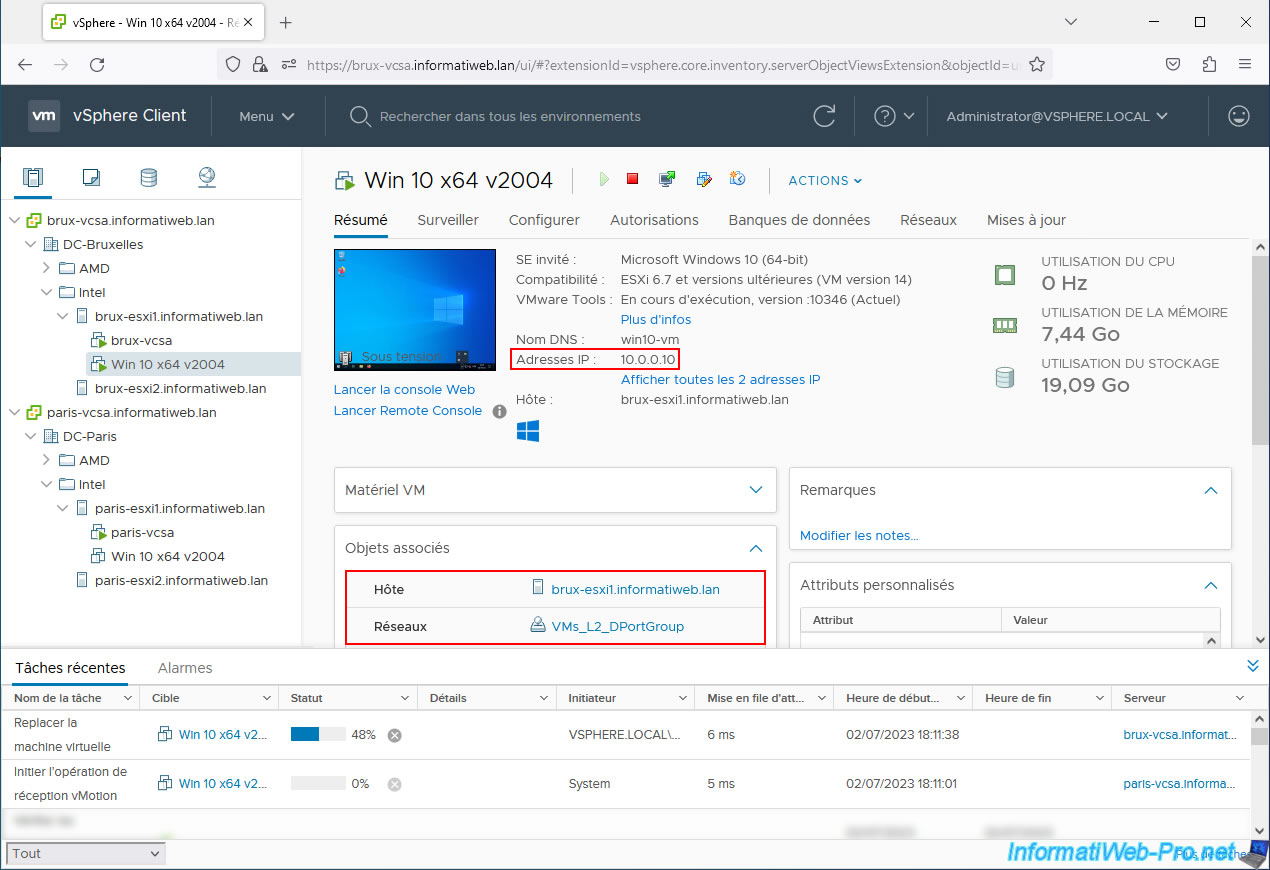1270x870 pixels.
Task: Click the Plus d'infos link
Action: click(x=656, y=320)
